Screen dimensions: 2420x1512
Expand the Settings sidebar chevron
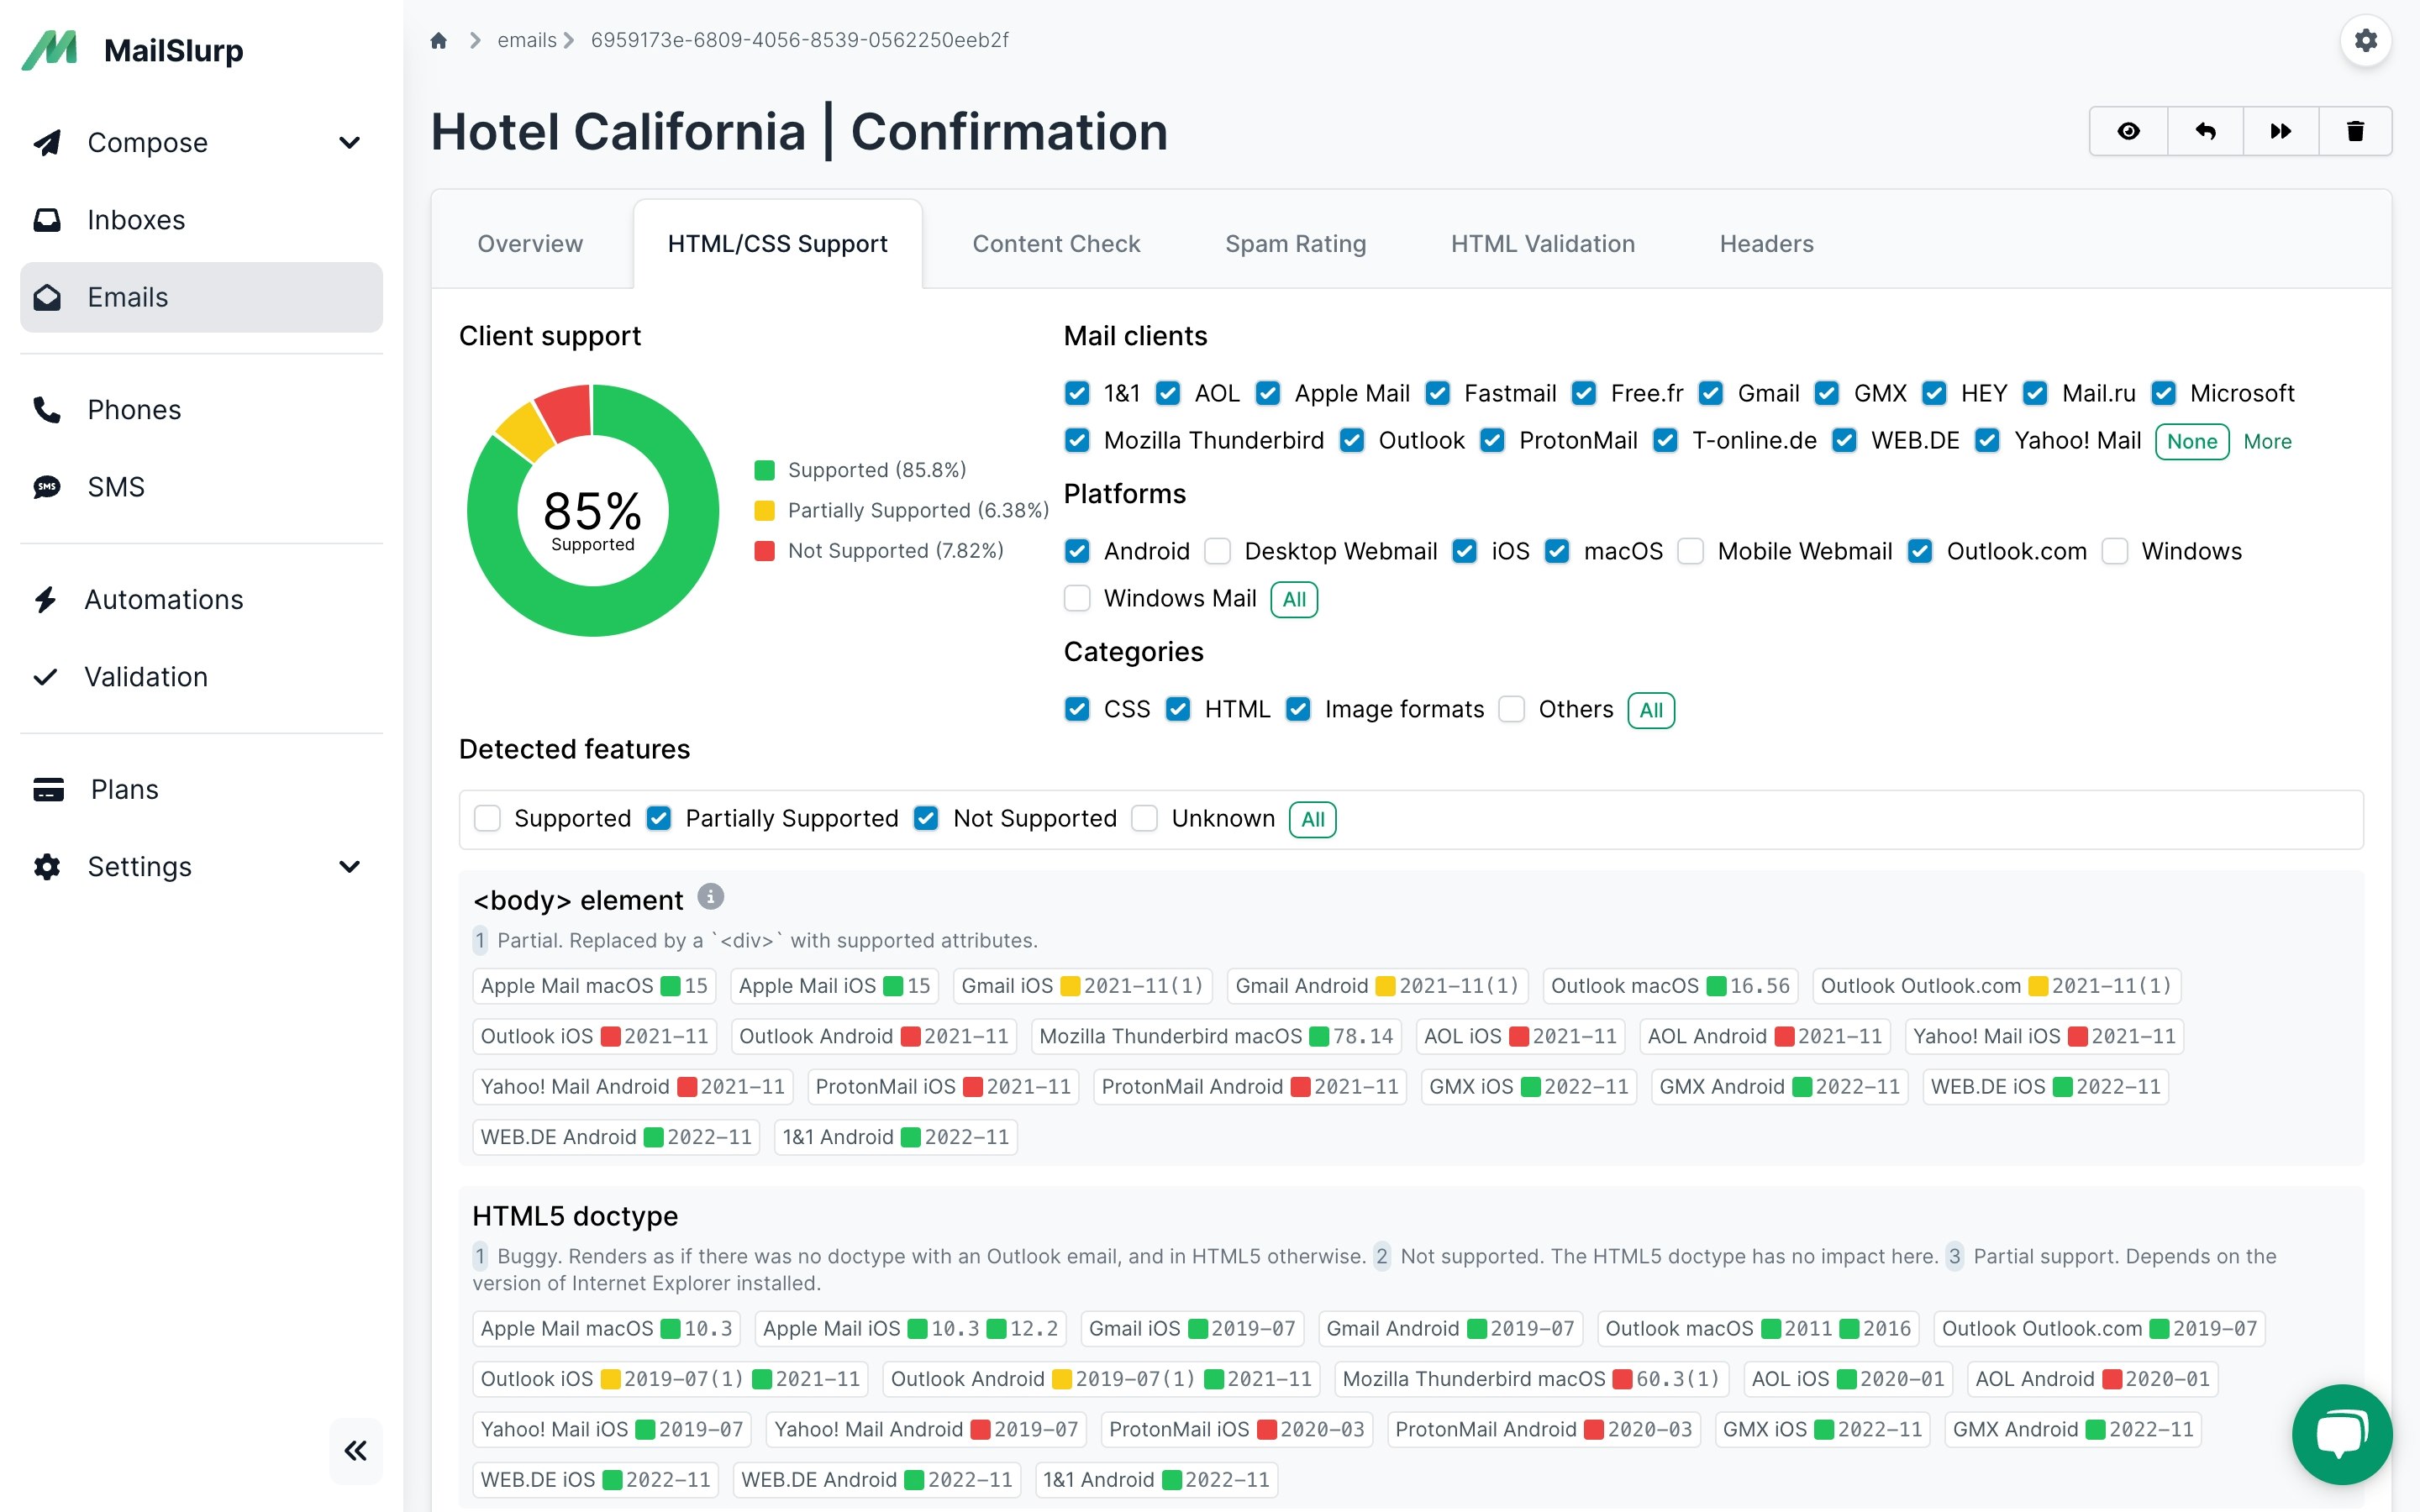coord(349,866)
